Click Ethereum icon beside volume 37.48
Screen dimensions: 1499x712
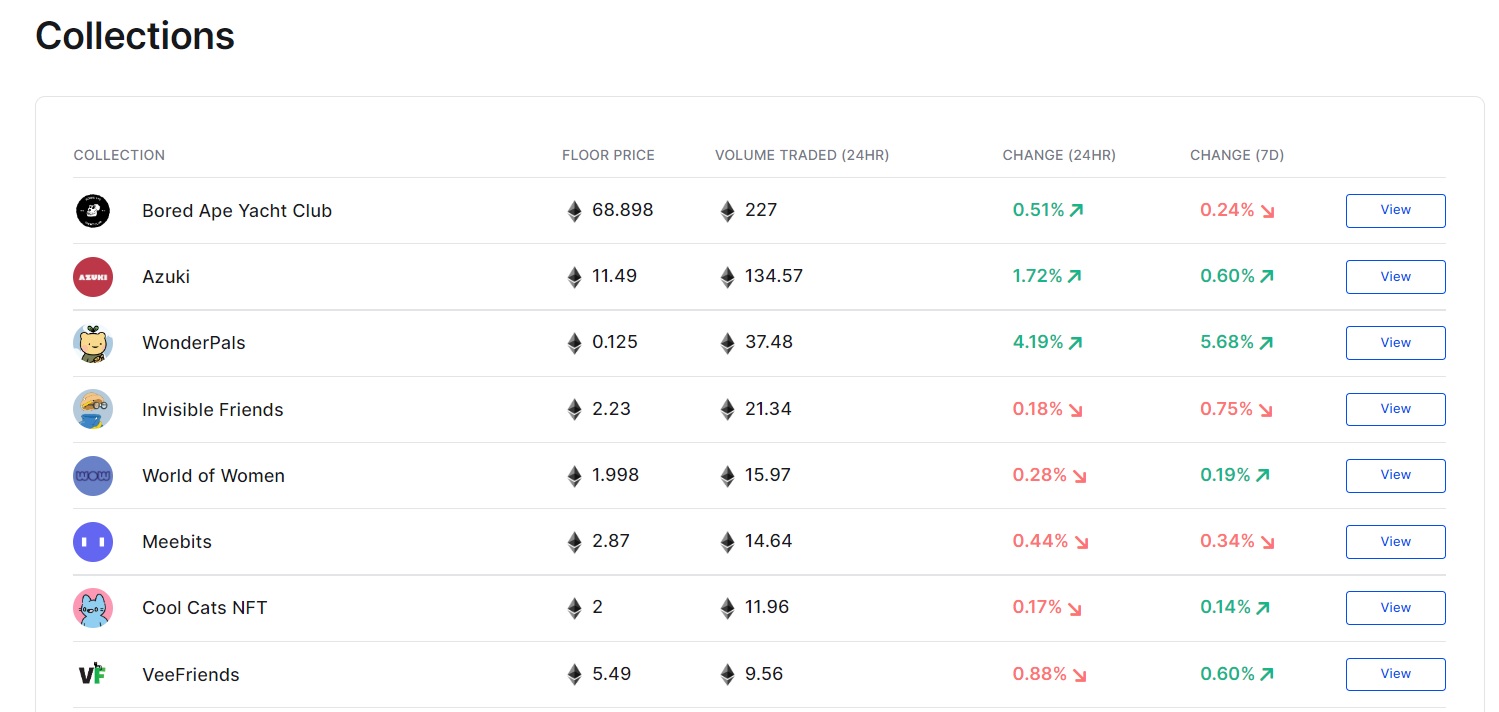(x=727, y=343)
